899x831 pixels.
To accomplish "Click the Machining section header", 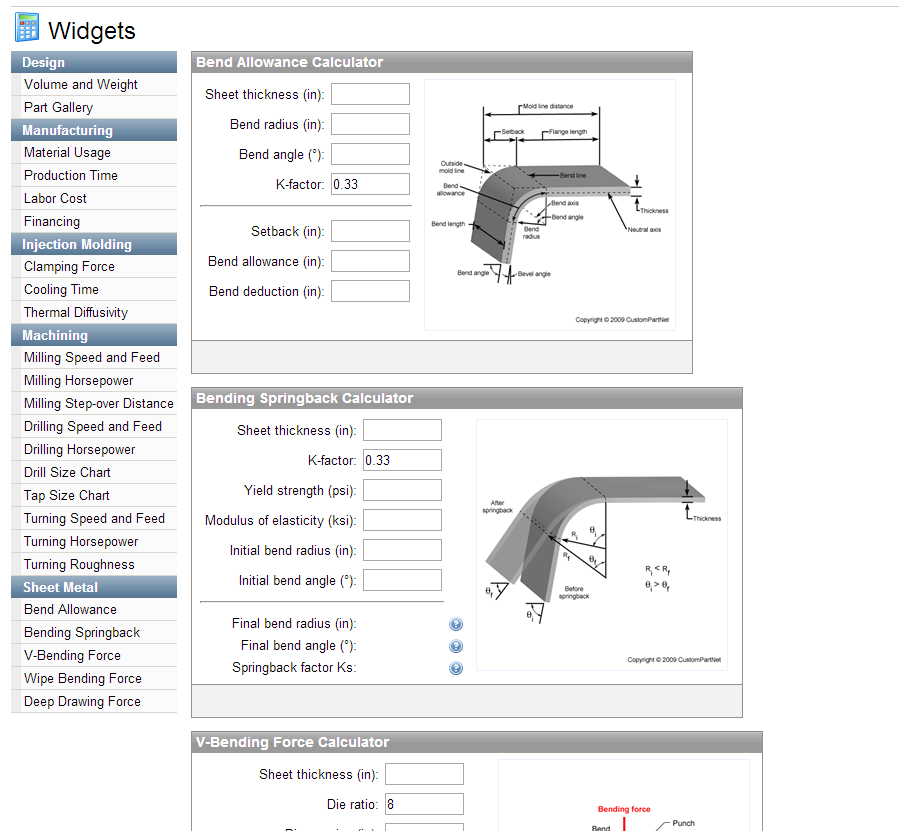I will [94, 335].
